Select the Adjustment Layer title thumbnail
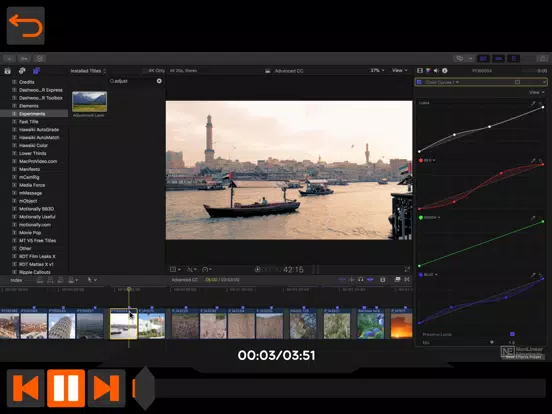The height and width of the screenshot is (414, 552). coord(89,102)
